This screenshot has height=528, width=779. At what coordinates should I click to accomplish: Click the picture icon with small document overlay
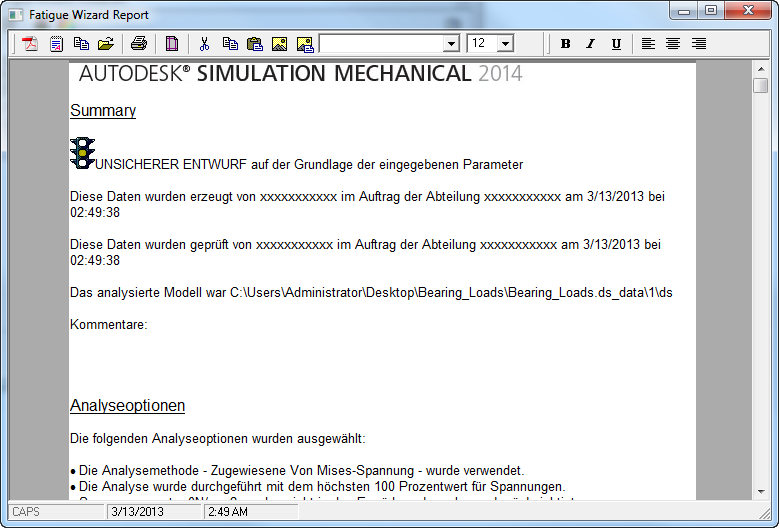click(x=305, y=44)
